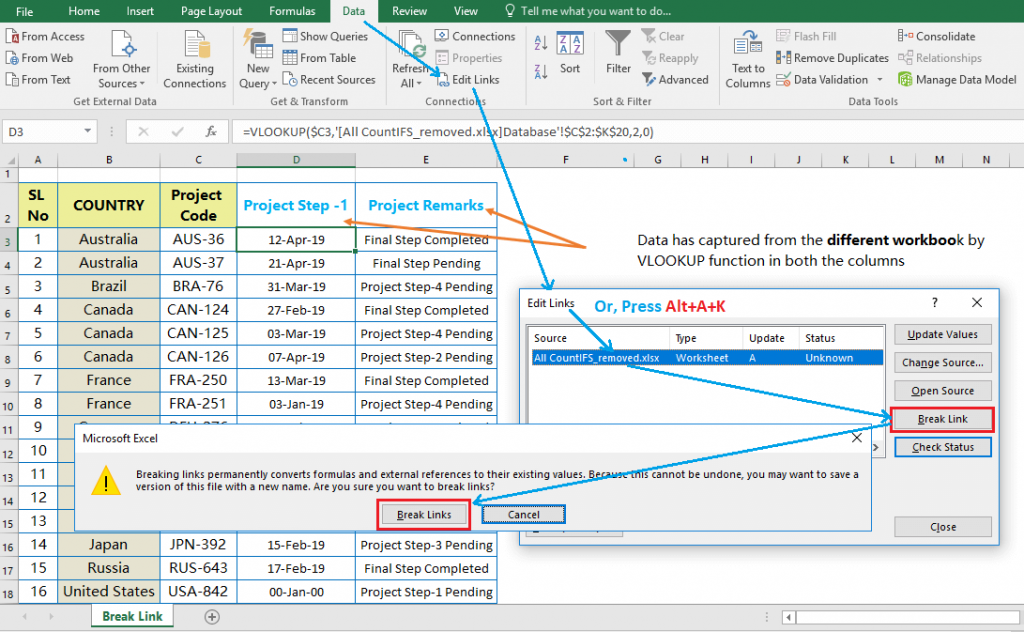Click the Connections icon in the ribbon

441,36
